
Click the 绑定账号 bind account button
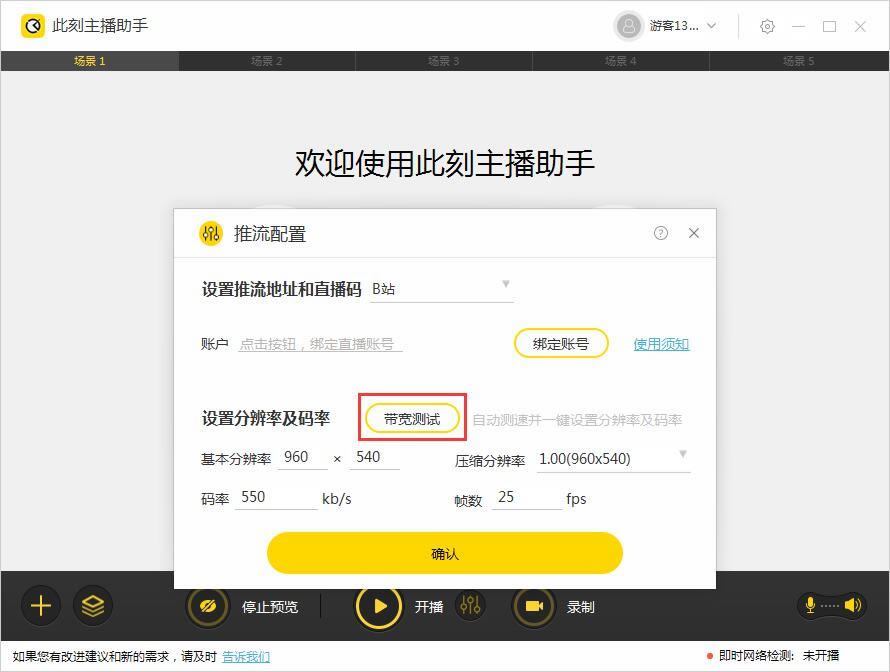(x=561, y=342)
